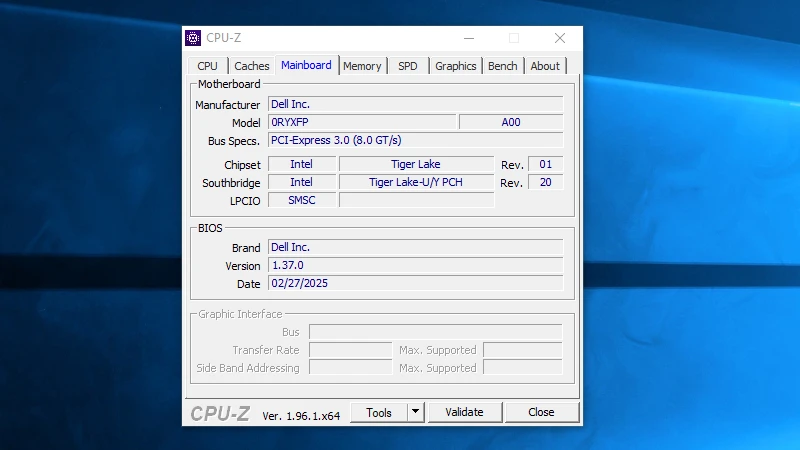800x450 pixels.
Task: Click the Close button at bottom
Action: point(541,412)
